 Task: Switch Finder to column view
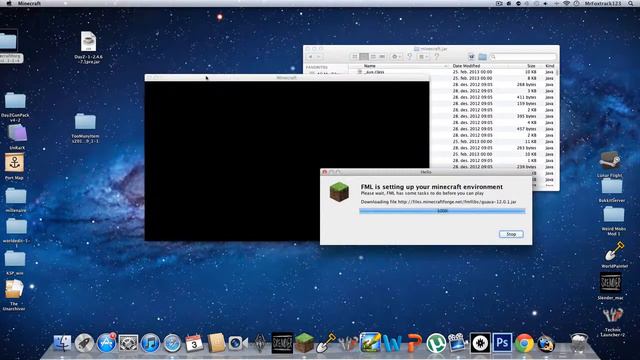pyautogui.click(x=373, y=57)
